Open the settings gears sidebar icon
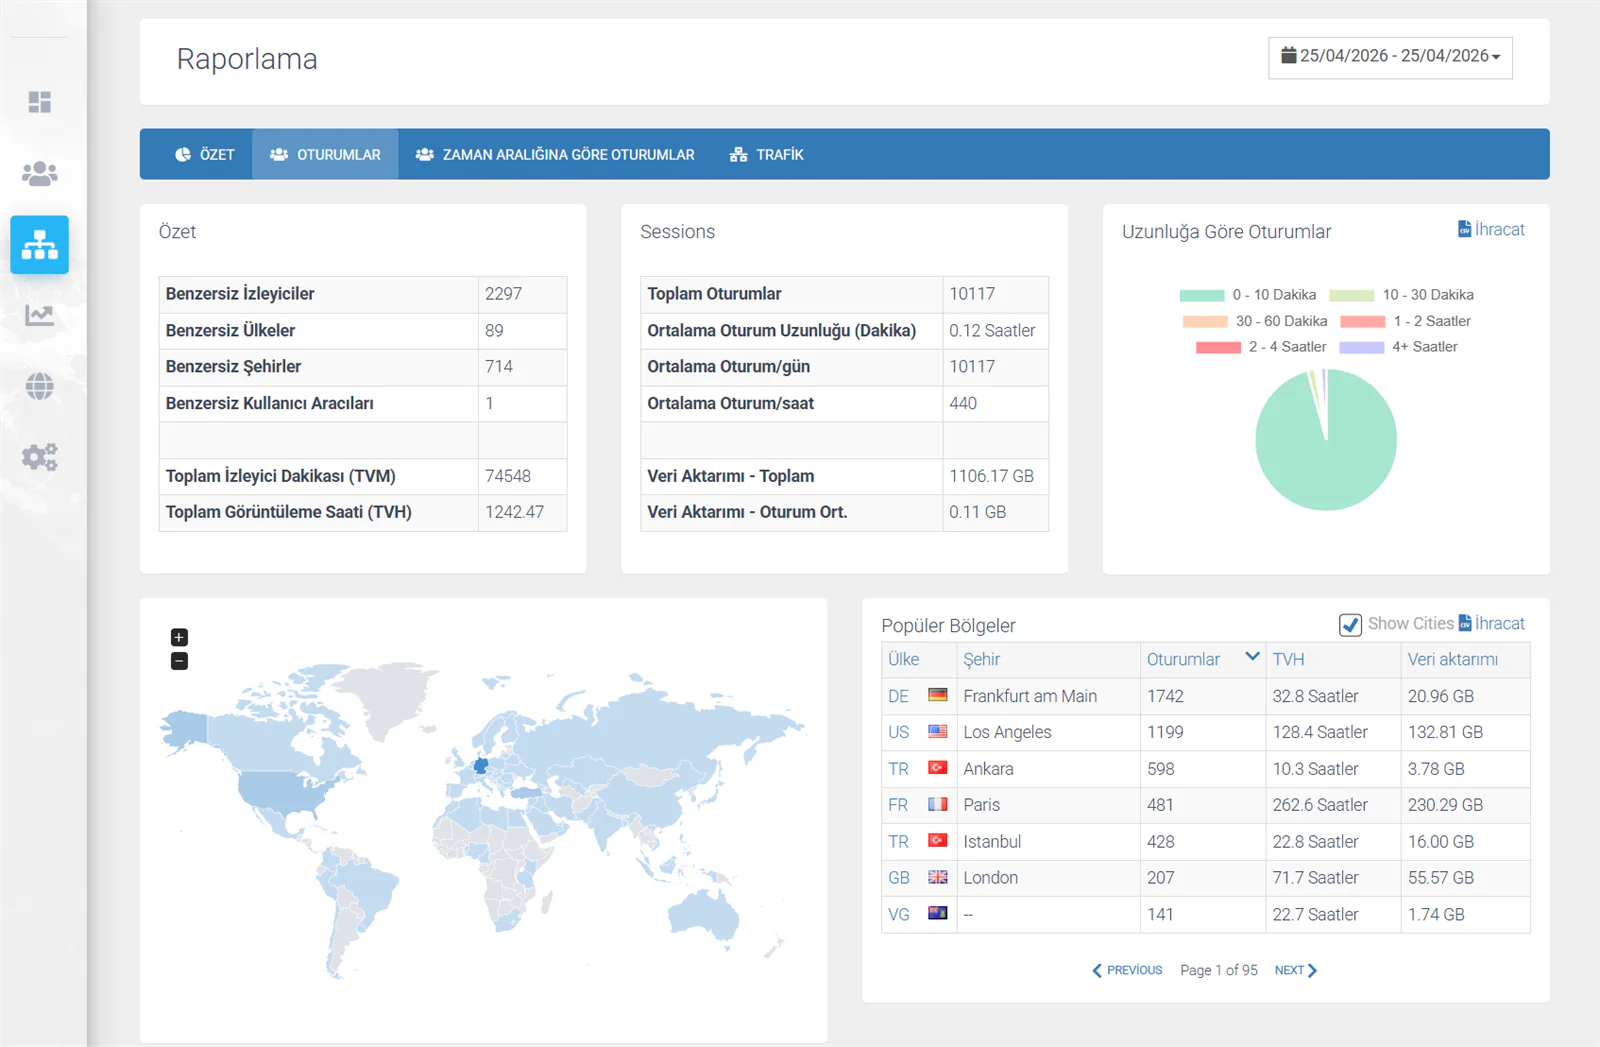Viewport: 1600px width, 1047px height. [40, 458]
